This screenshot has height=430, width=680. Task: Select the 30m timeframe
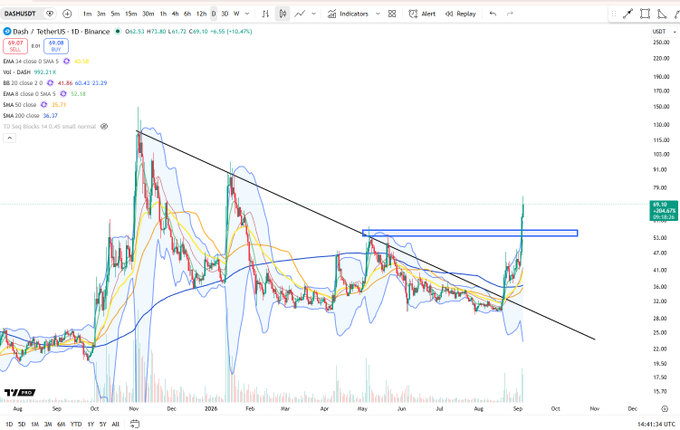click(148, 14)
